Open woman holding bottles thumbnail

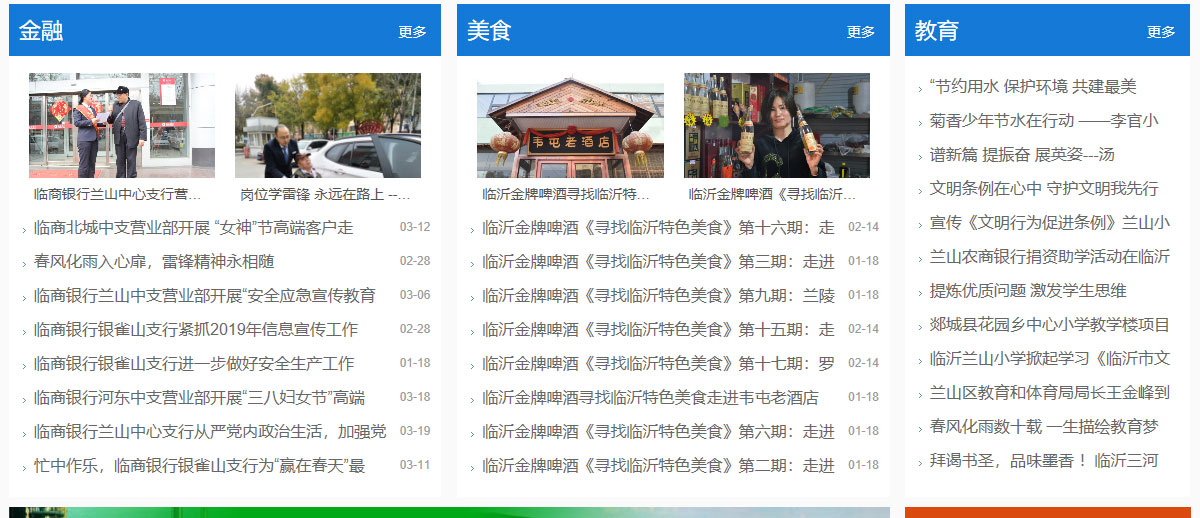[x=777, y=125]
